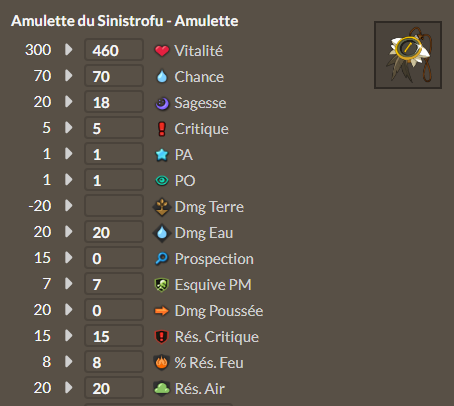Click the arrow beside -20 Dmg Terre
Screen dimensions: 454x406
point(69,205)
